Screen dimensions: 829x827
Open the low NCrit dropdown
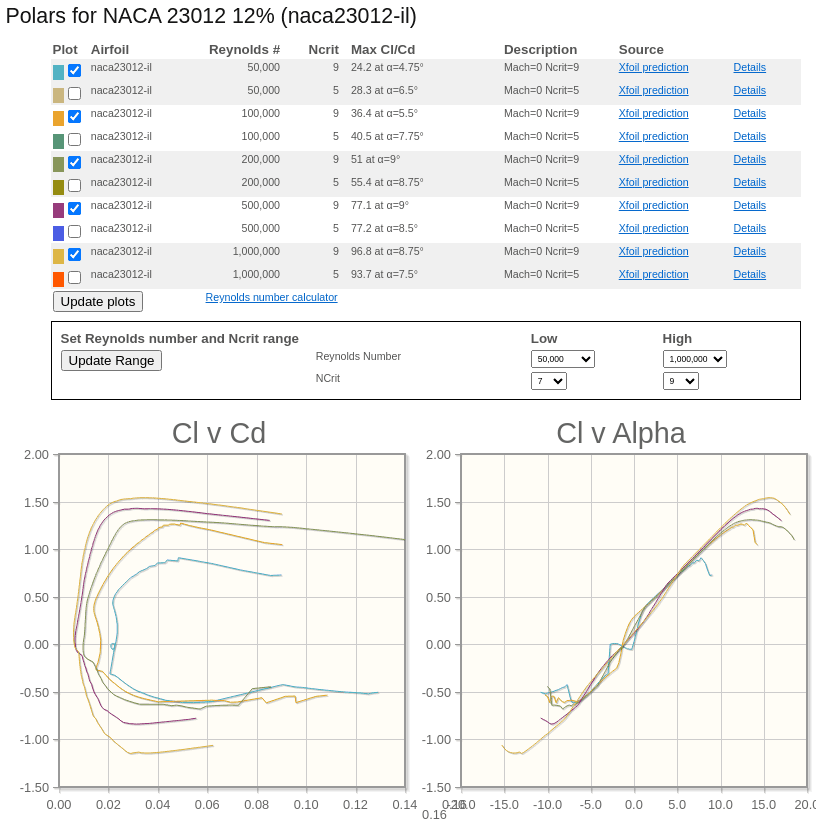click(x=548, y=381)
